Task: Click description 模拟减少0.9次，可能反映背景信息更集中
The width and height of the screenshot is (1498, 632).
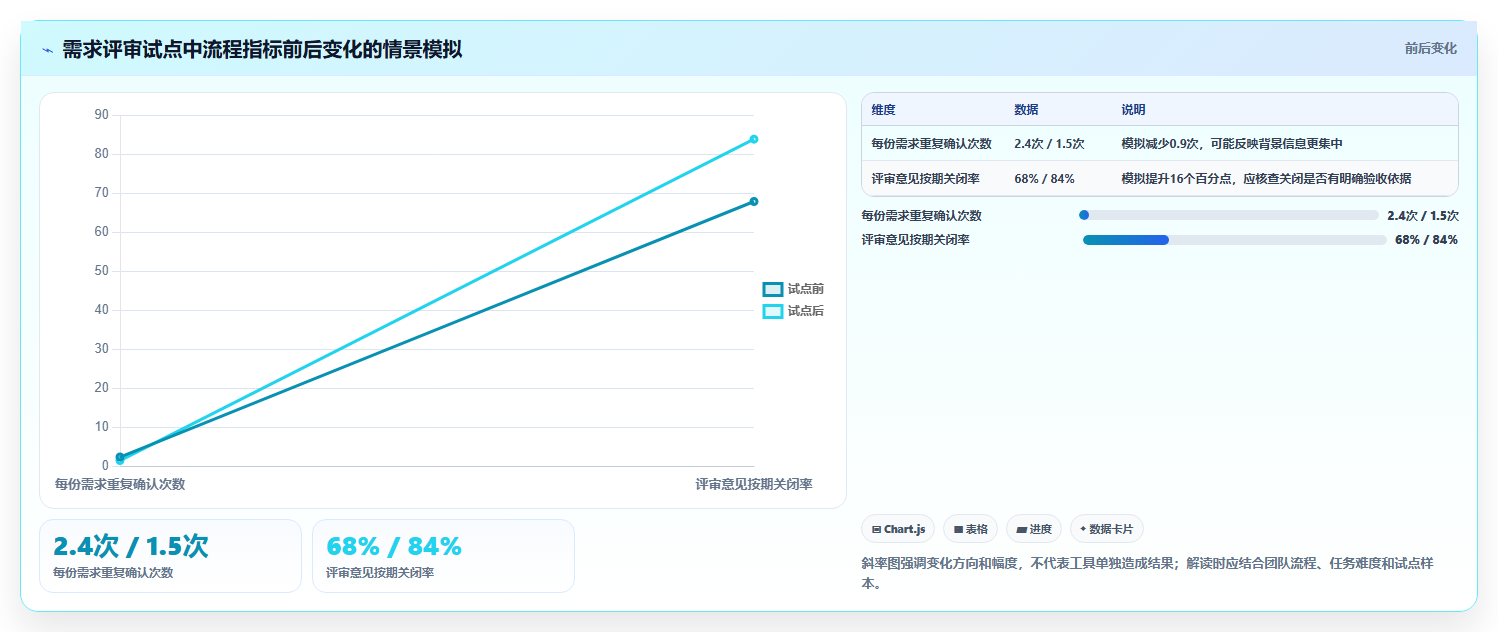Action: [x=1232, y=144]
